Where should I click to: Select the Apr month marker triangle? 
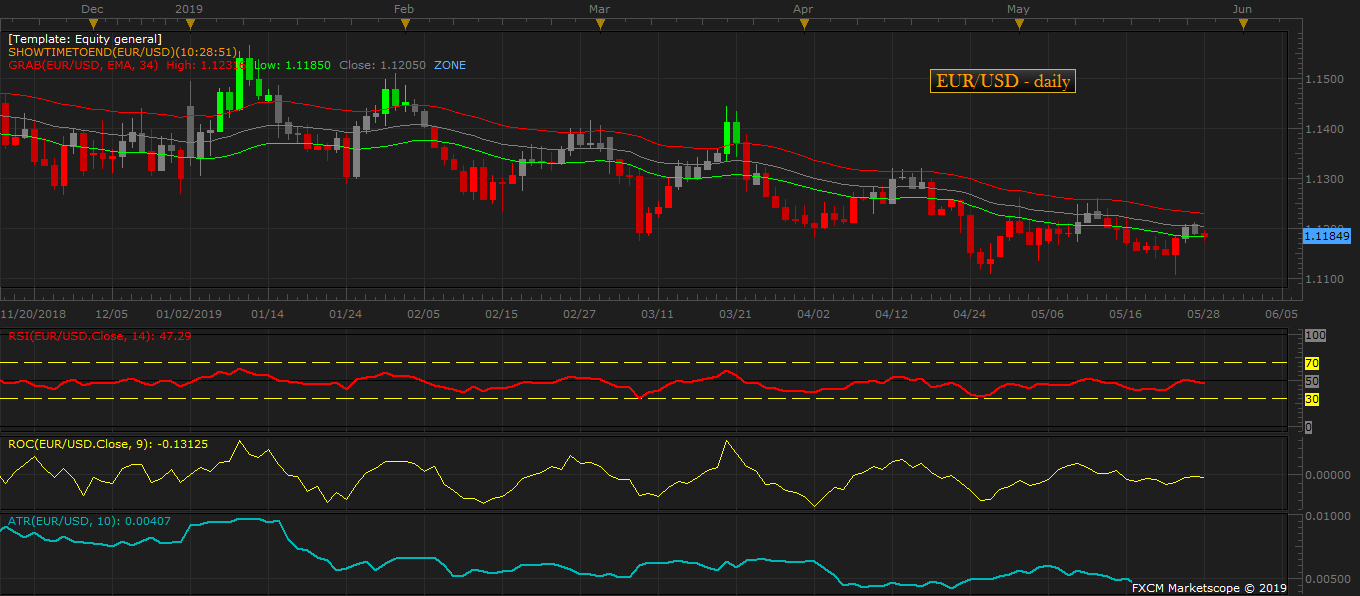coord(803,23)
